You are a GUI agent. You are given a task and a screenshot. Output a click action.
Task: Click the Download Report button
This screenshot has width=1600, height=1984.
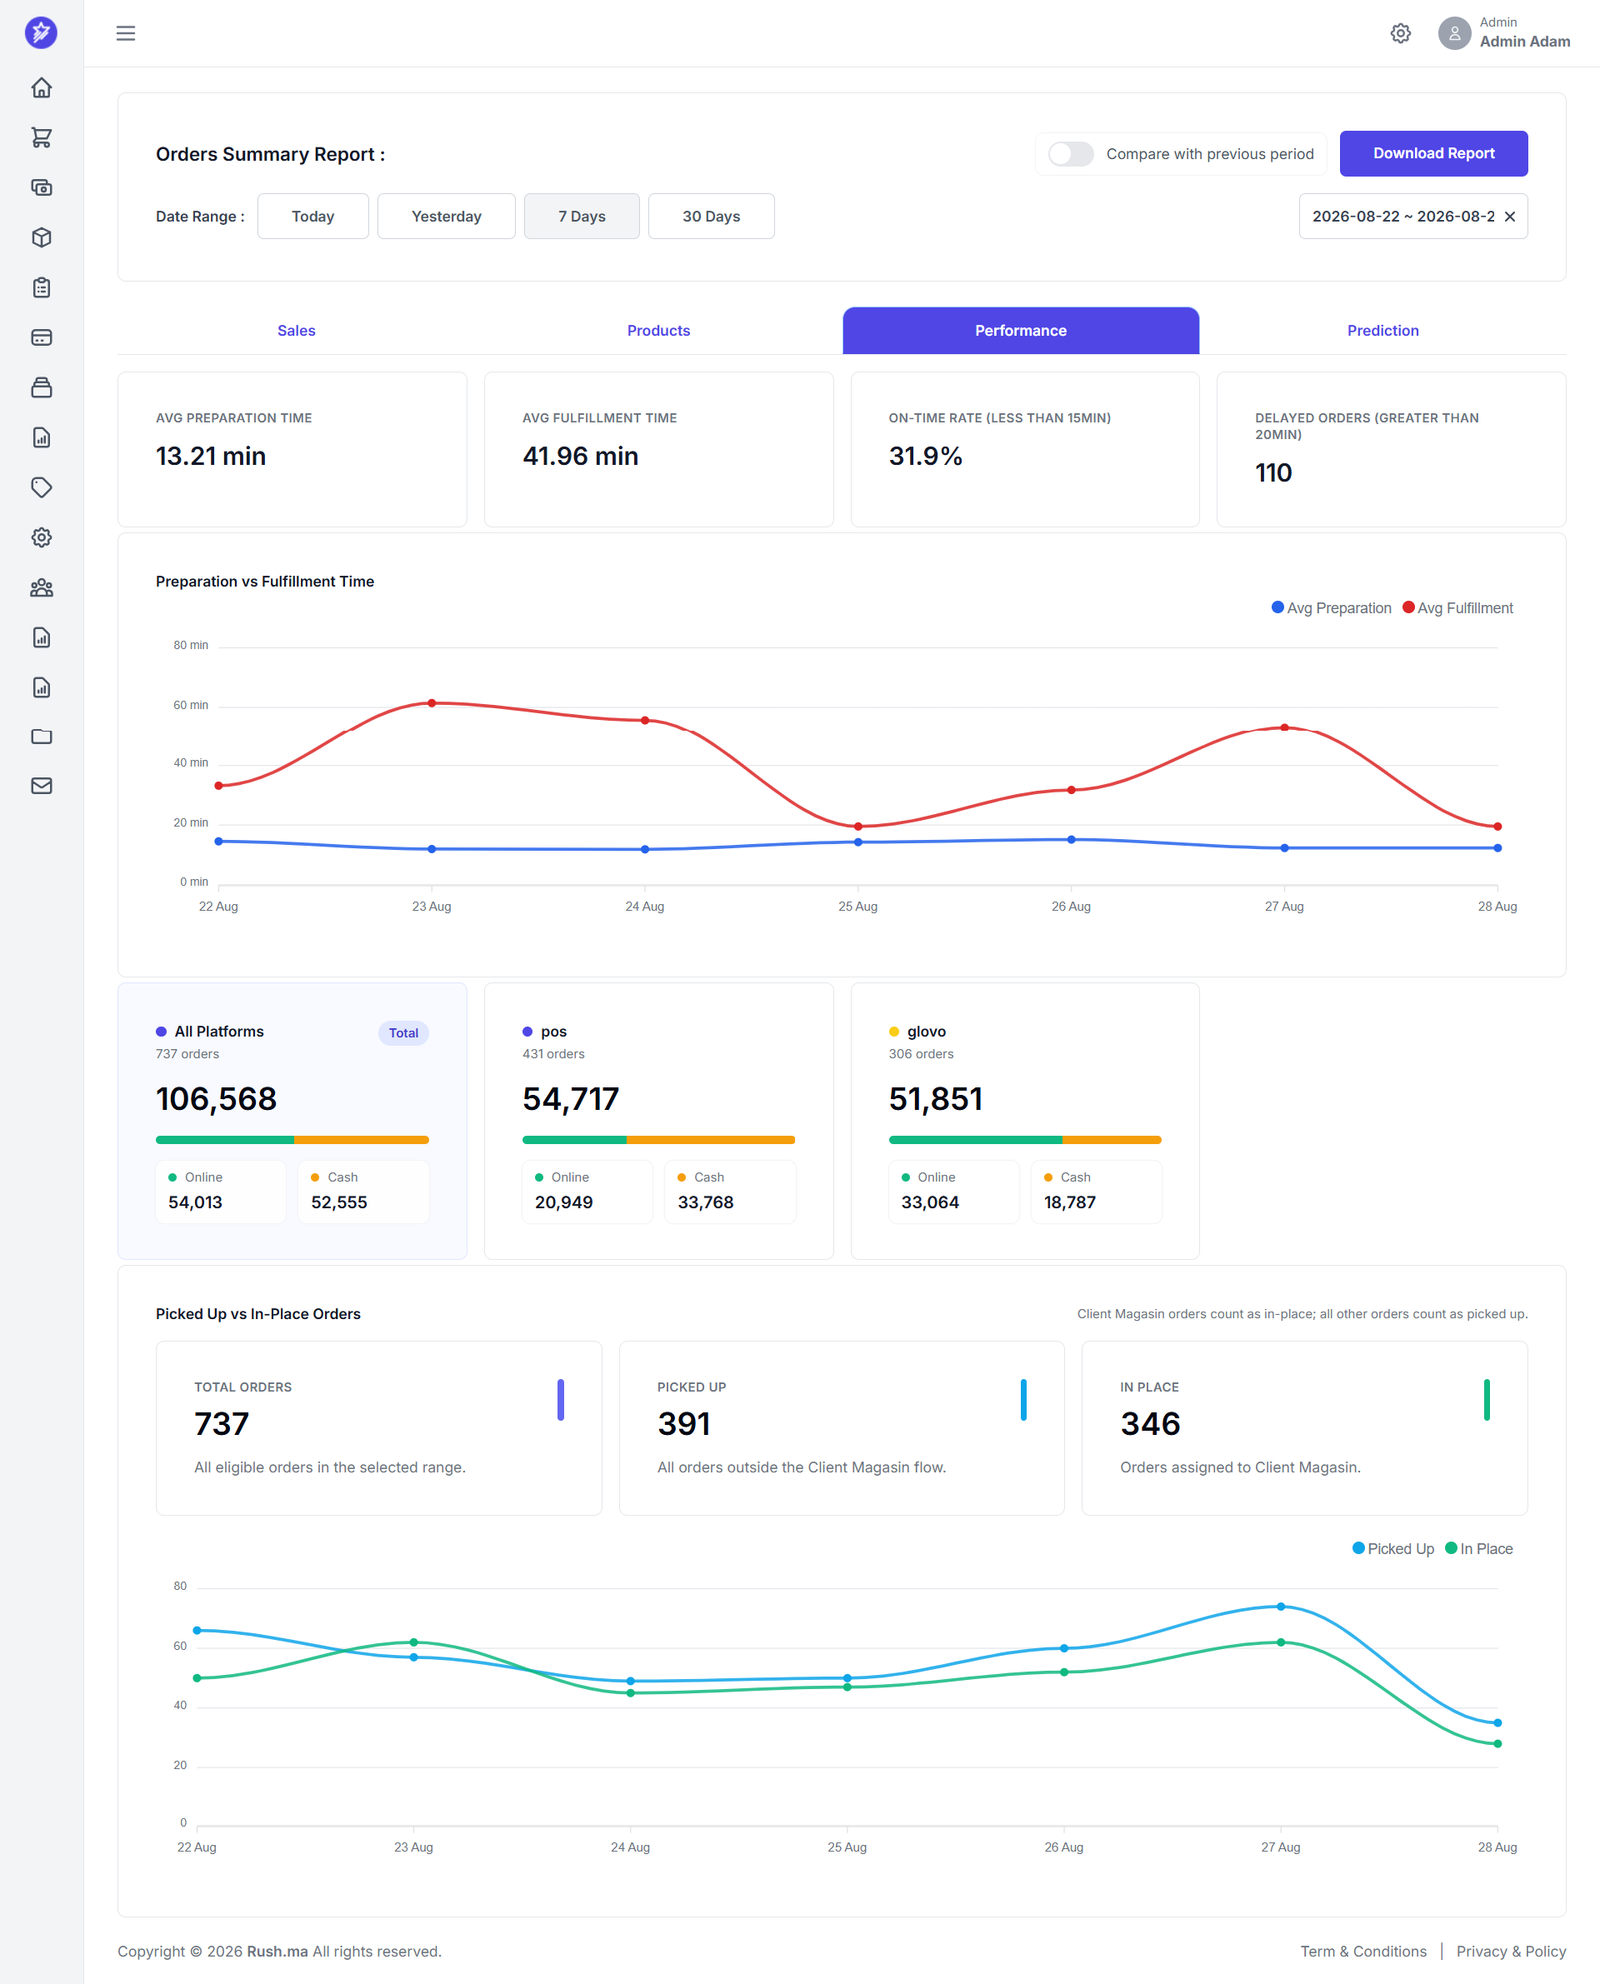[1433, 154]
